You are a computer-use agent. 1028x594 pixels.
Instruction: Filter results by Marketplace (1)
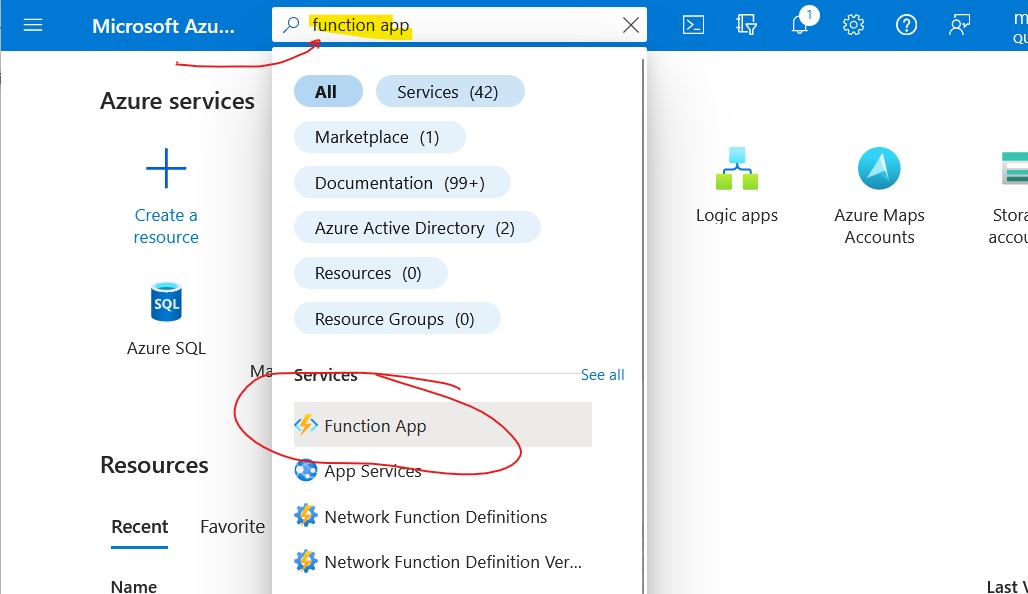pyautogui.click(x=380, y=137)
